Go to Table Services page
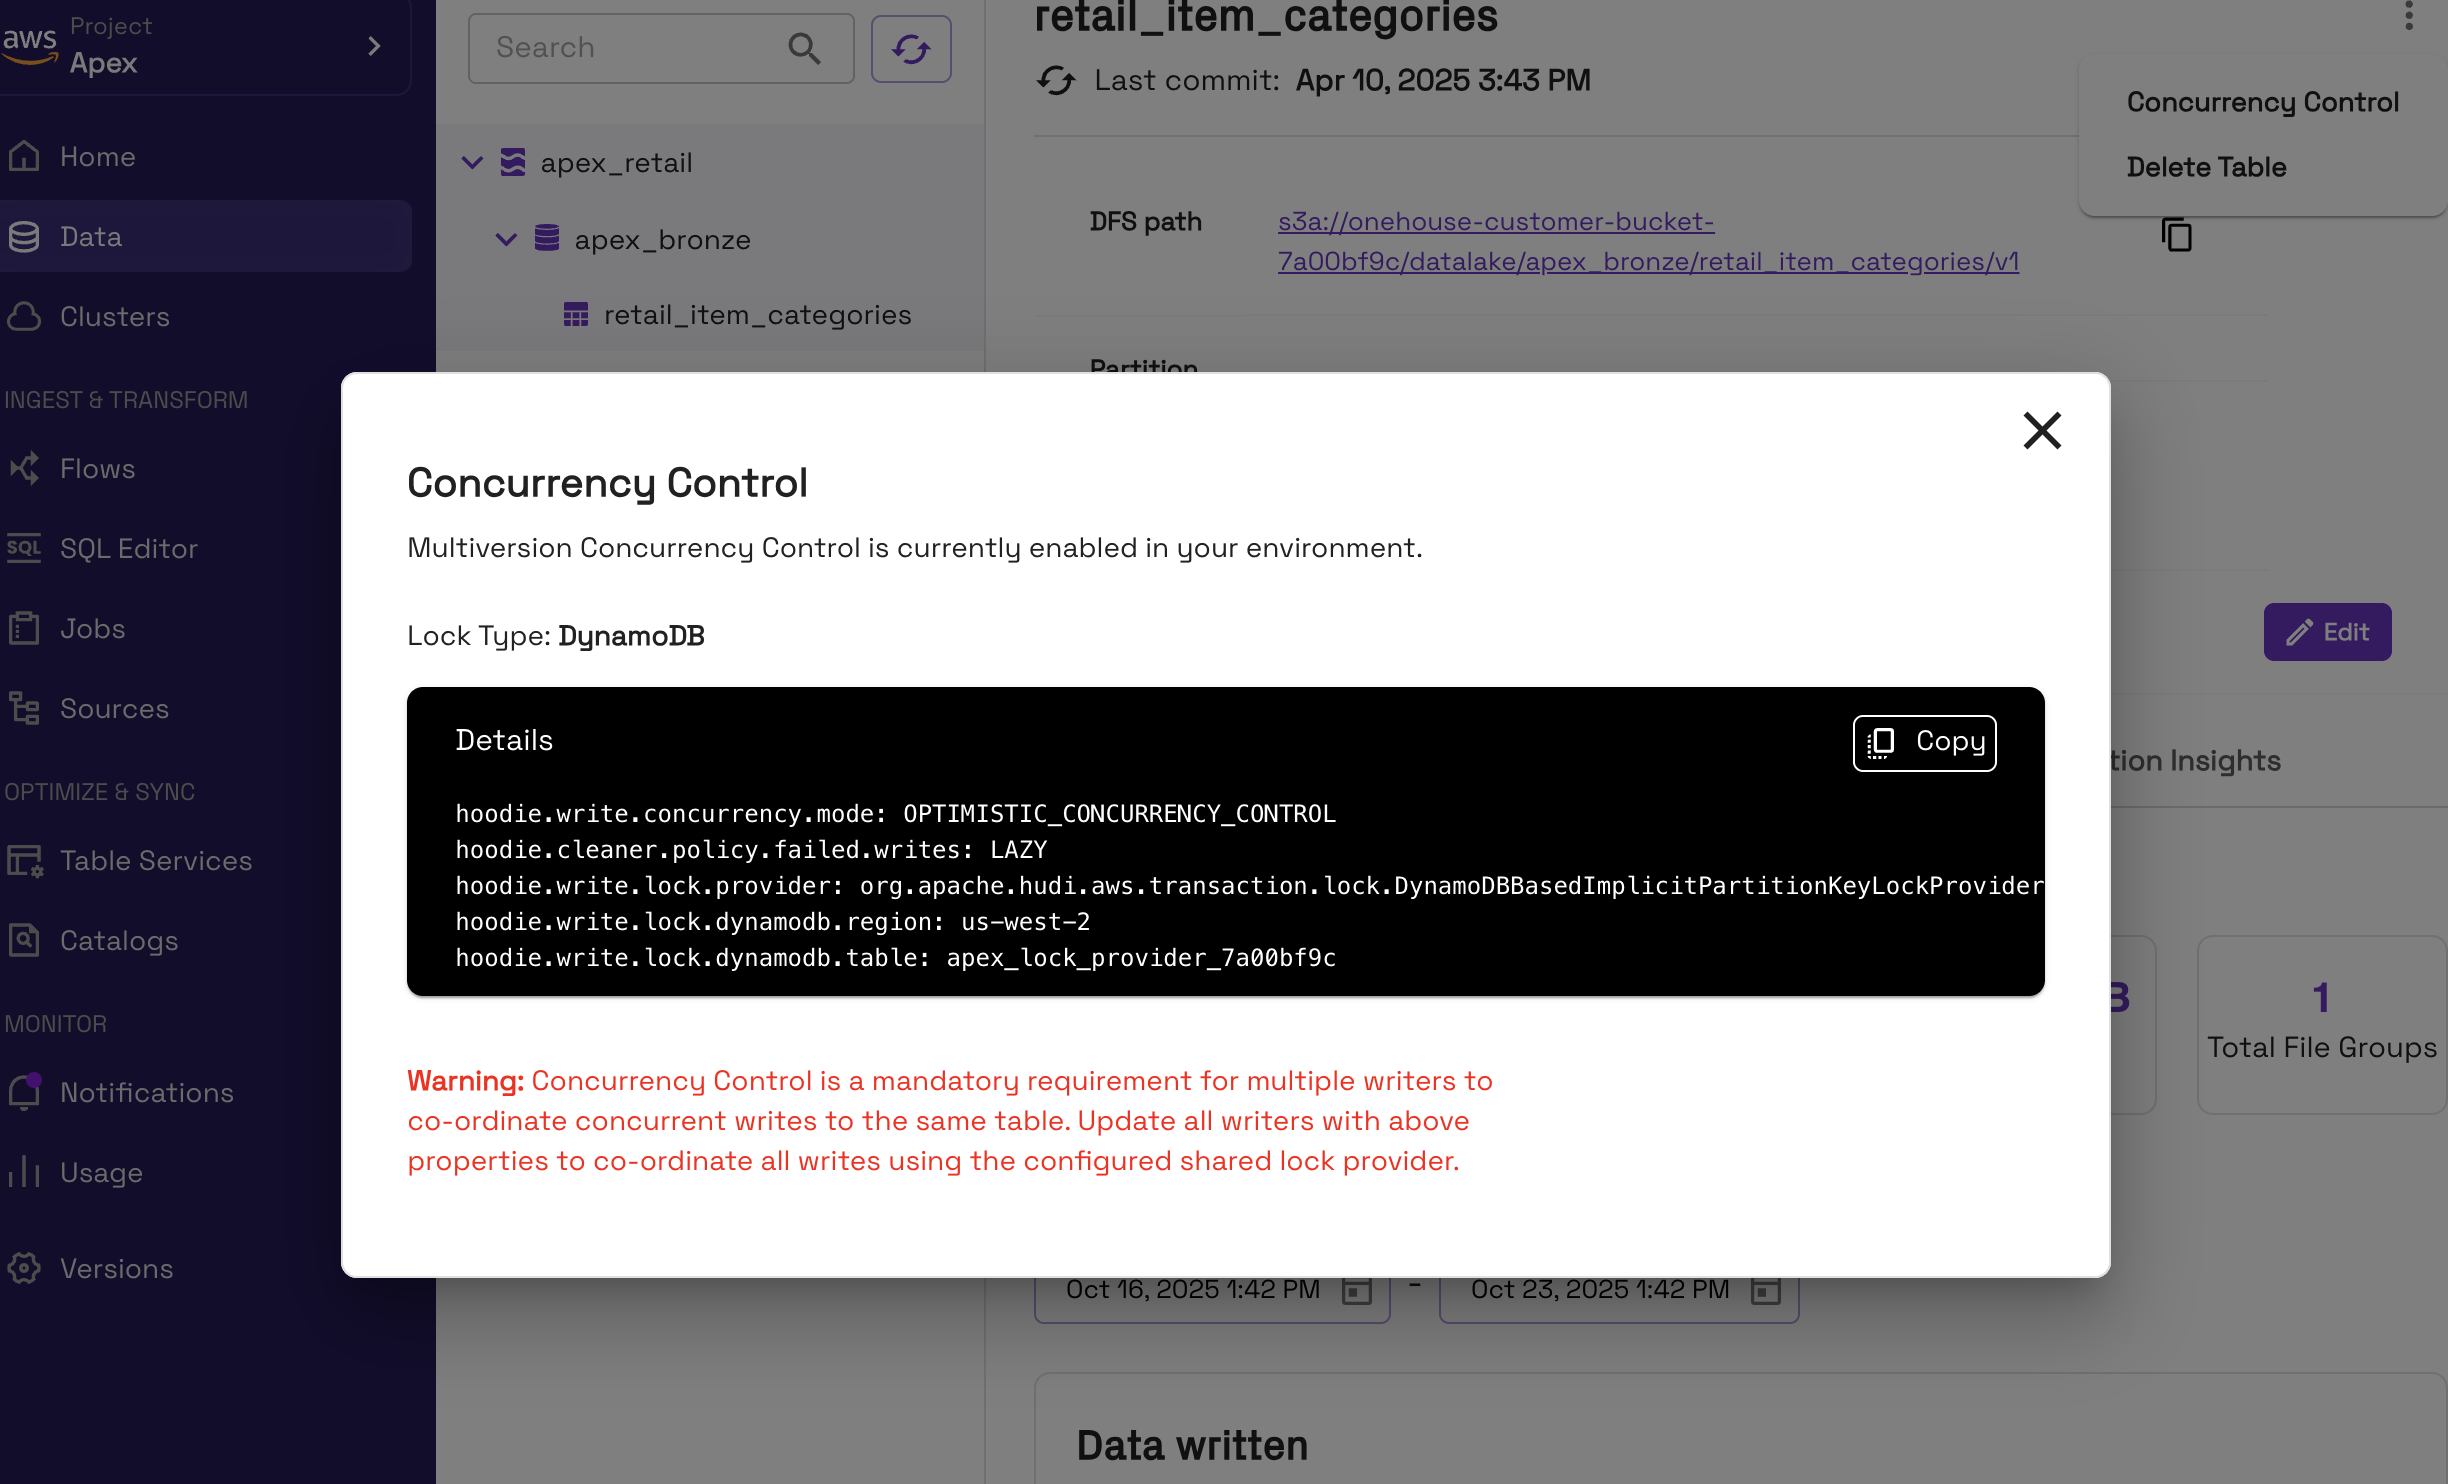This screenshot has height=1484, width=2448. [x=155, y=860]
